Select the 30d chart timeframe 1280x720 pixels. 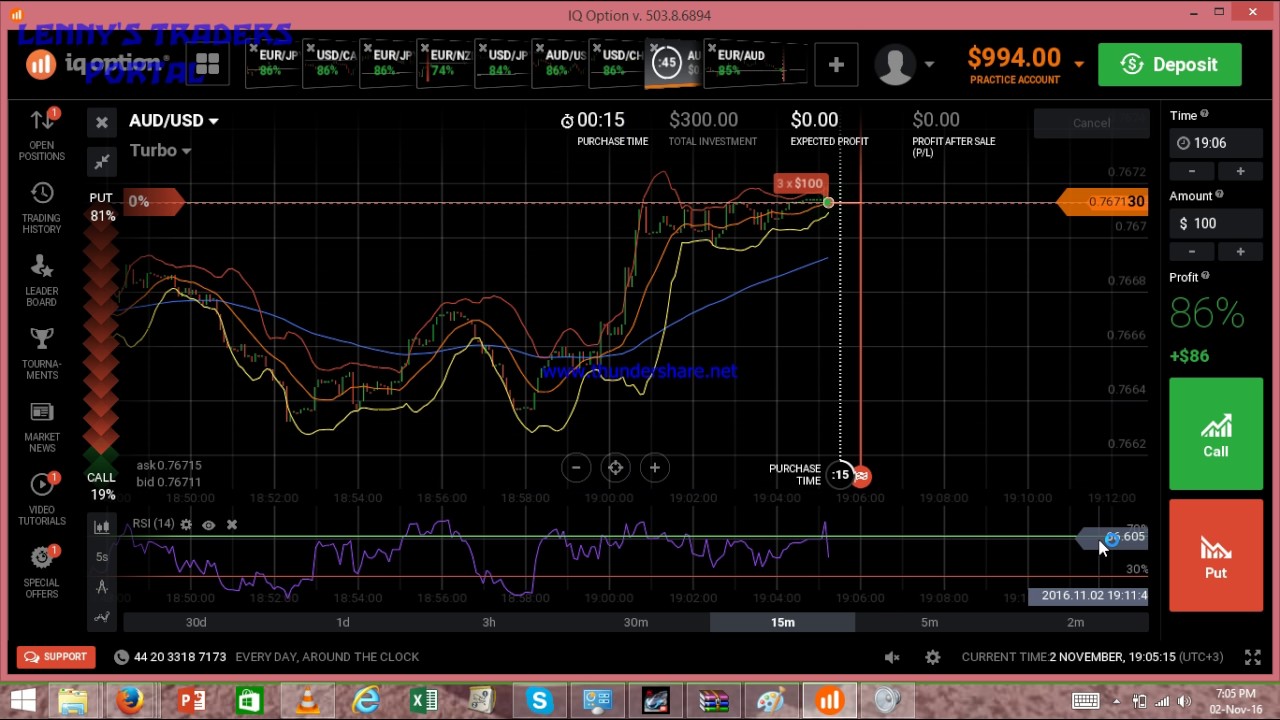(196, 622)
